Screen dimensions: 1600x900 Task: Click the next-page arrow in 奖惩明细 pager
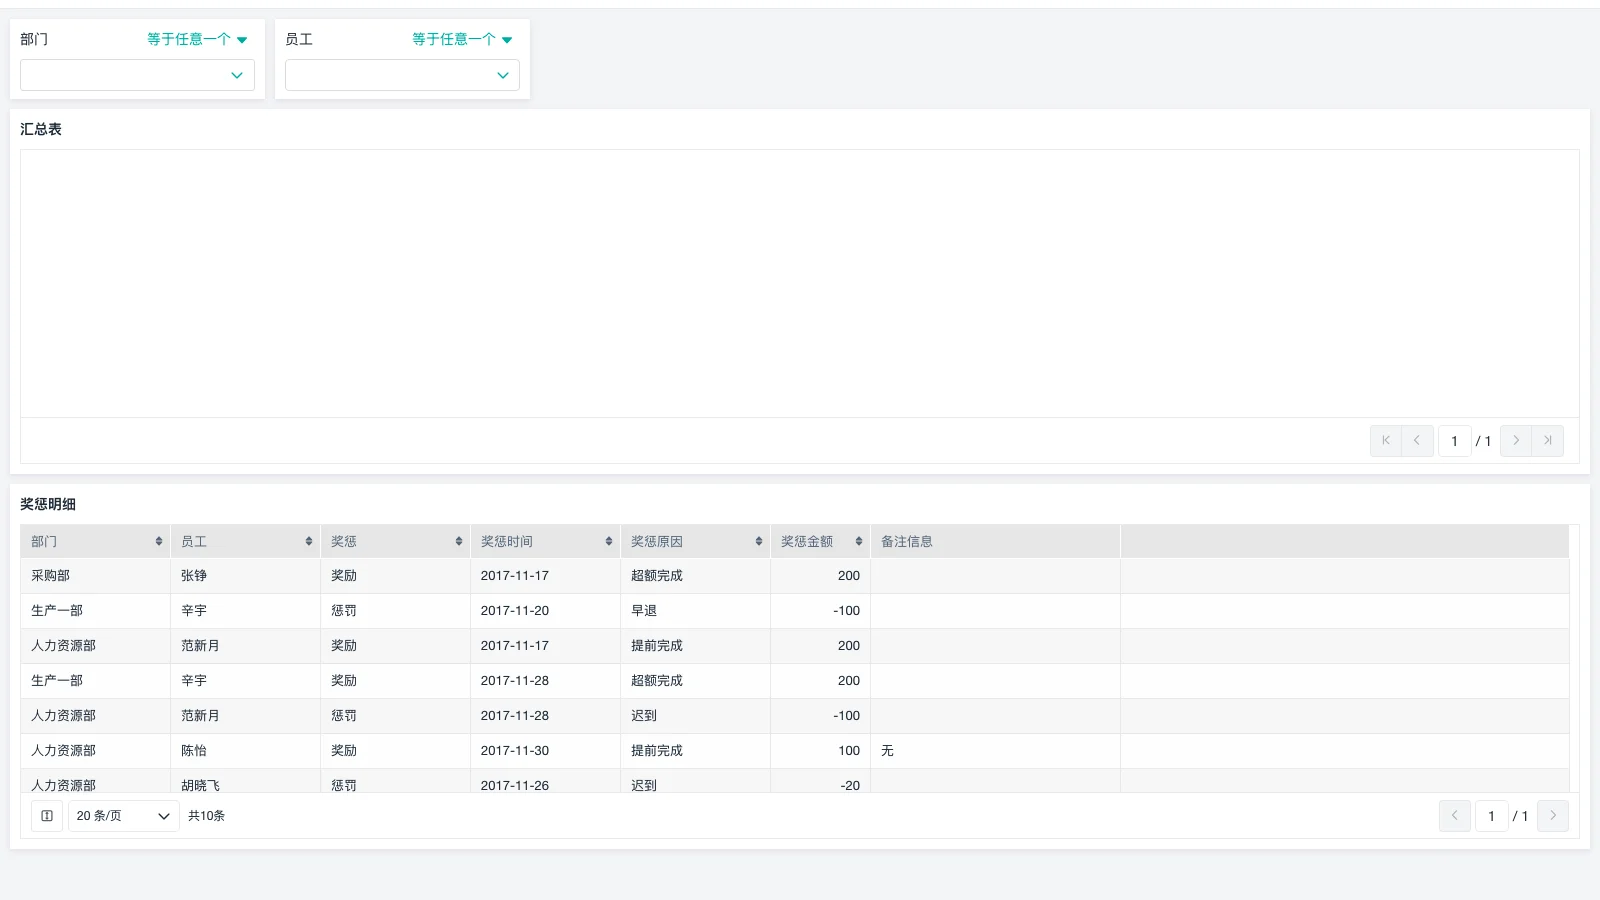coord(1553,815)
